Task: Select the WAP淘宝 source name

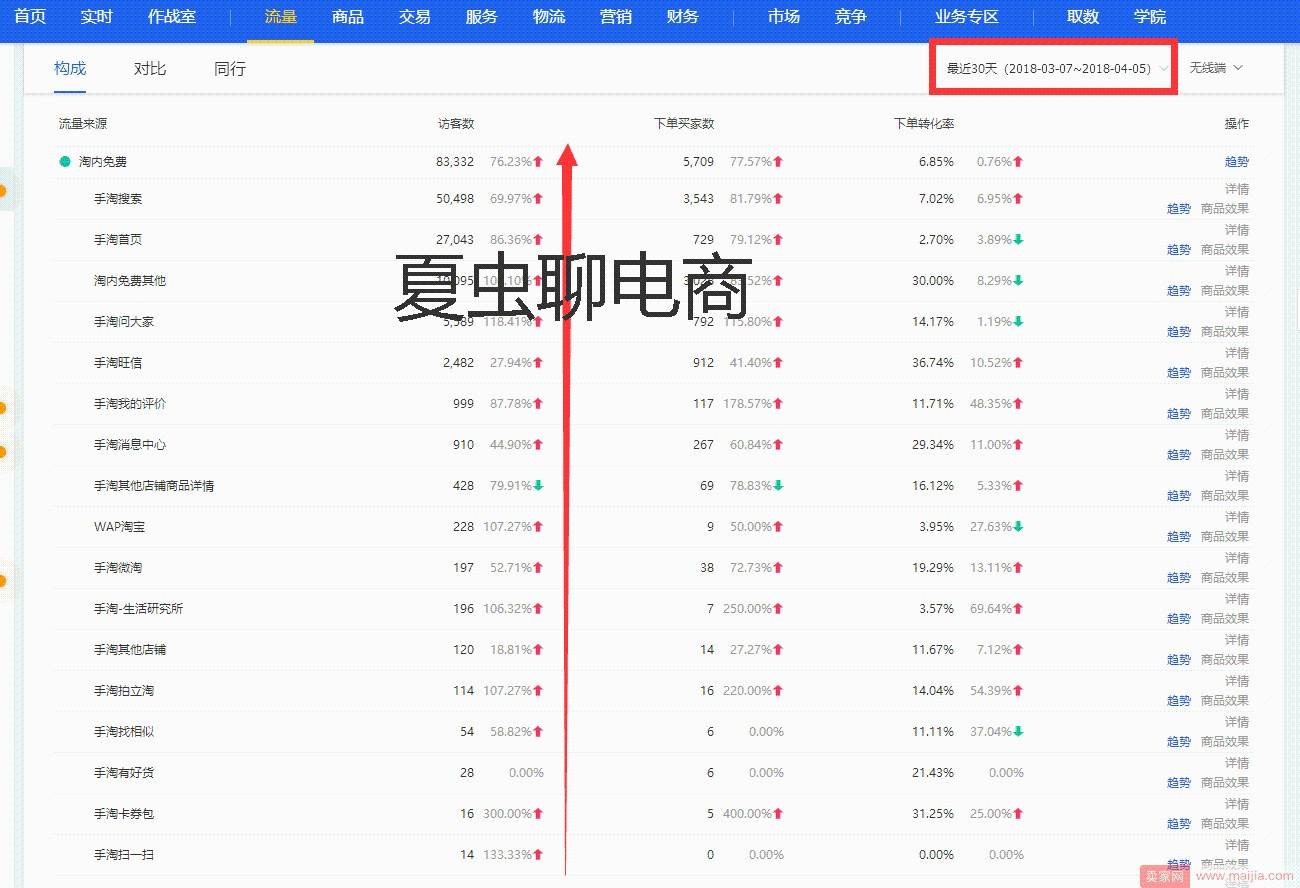Action: coord(120,527)
